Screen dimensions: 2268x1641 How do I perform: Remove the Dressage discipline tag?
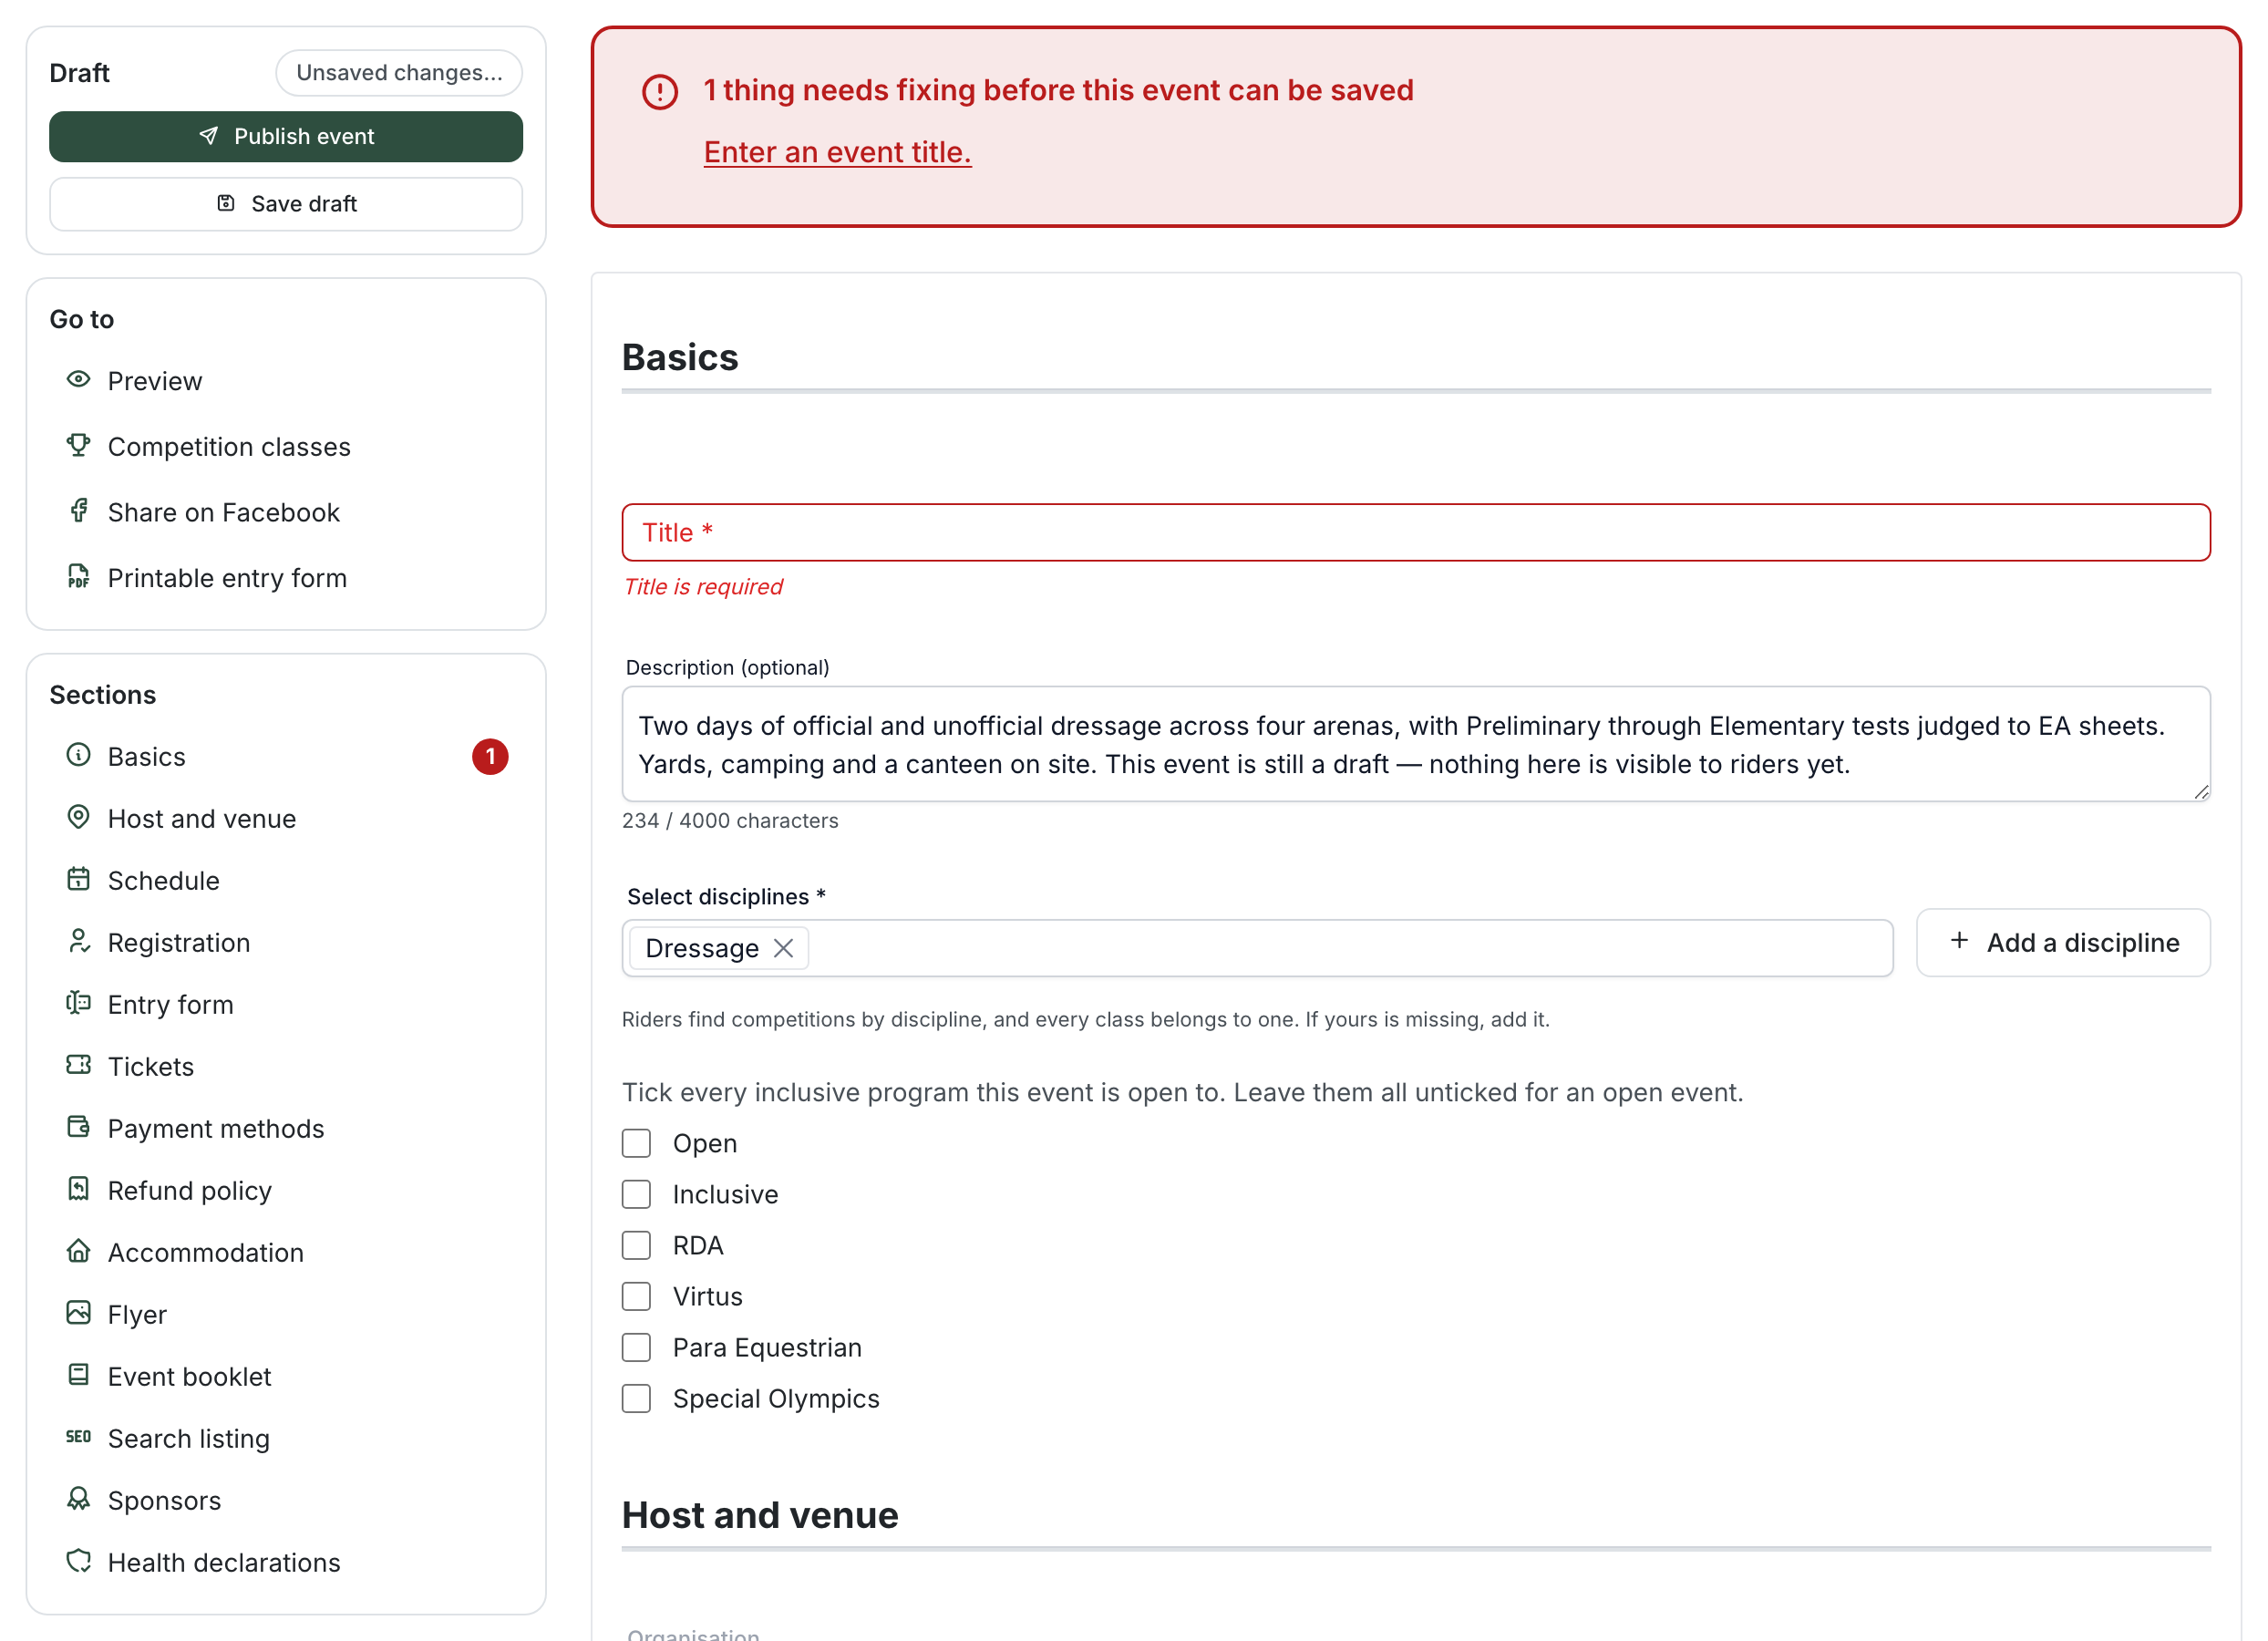click(784, 948)
